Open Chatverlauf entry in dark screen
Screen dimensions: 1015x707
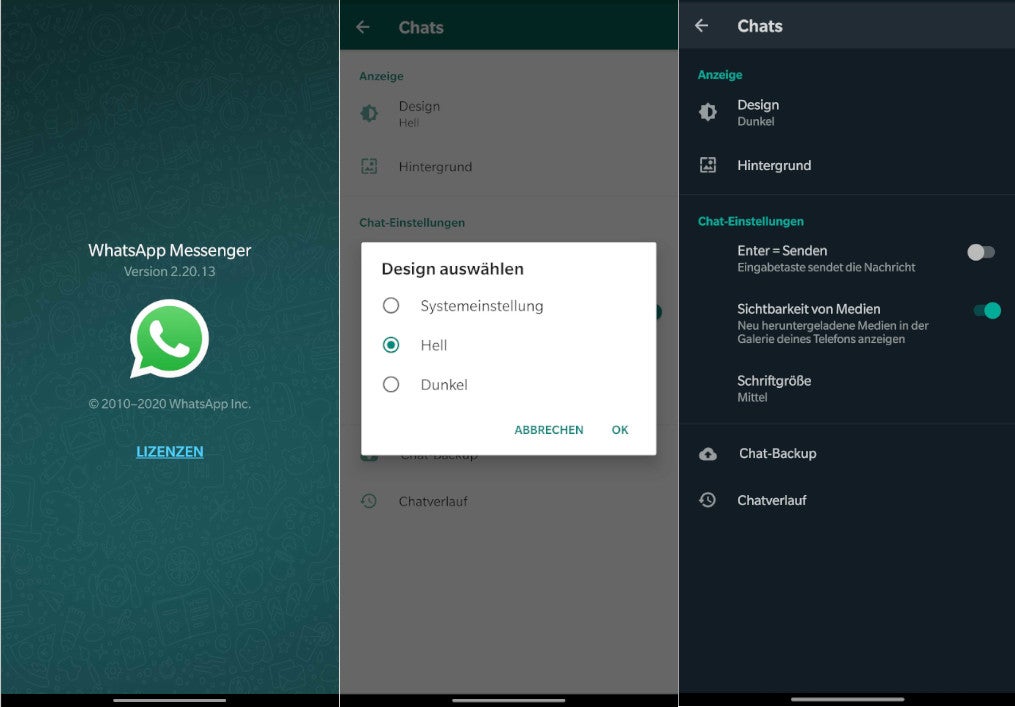coord(847,500)
